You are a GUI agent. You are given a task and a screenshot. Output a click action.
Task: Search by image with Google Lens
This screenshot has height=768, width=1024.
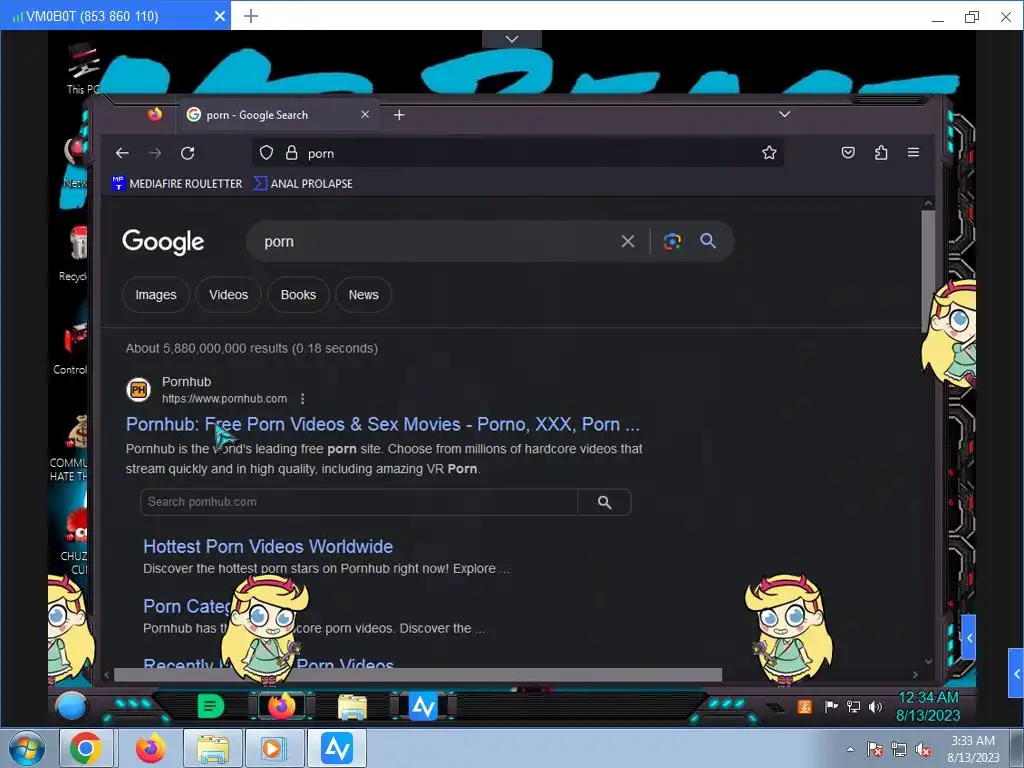[x=672, y=241]
